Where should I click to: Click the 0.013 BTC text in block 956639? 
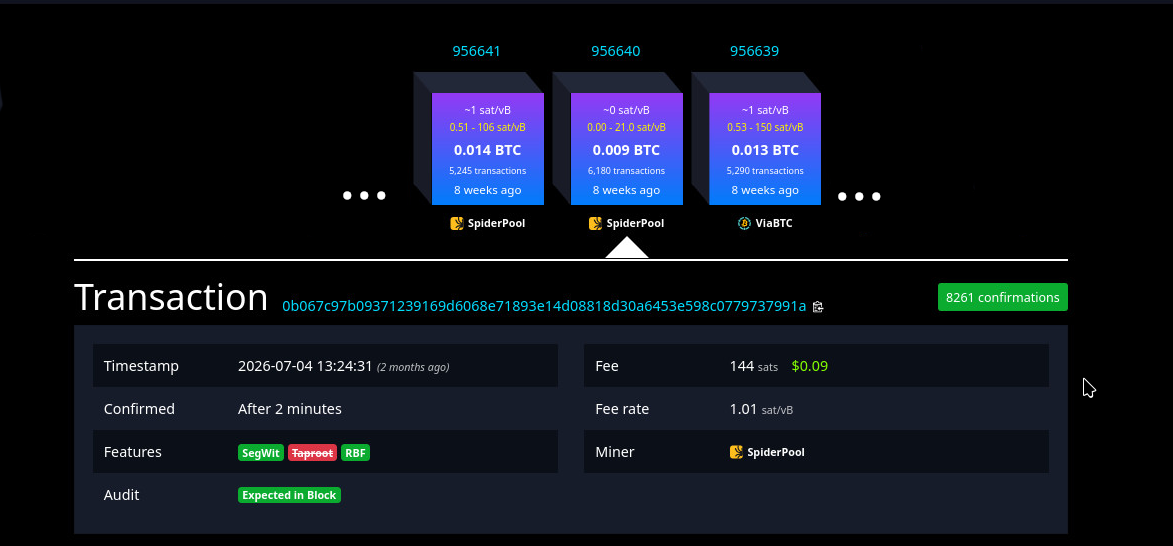[x=765, y=150]
